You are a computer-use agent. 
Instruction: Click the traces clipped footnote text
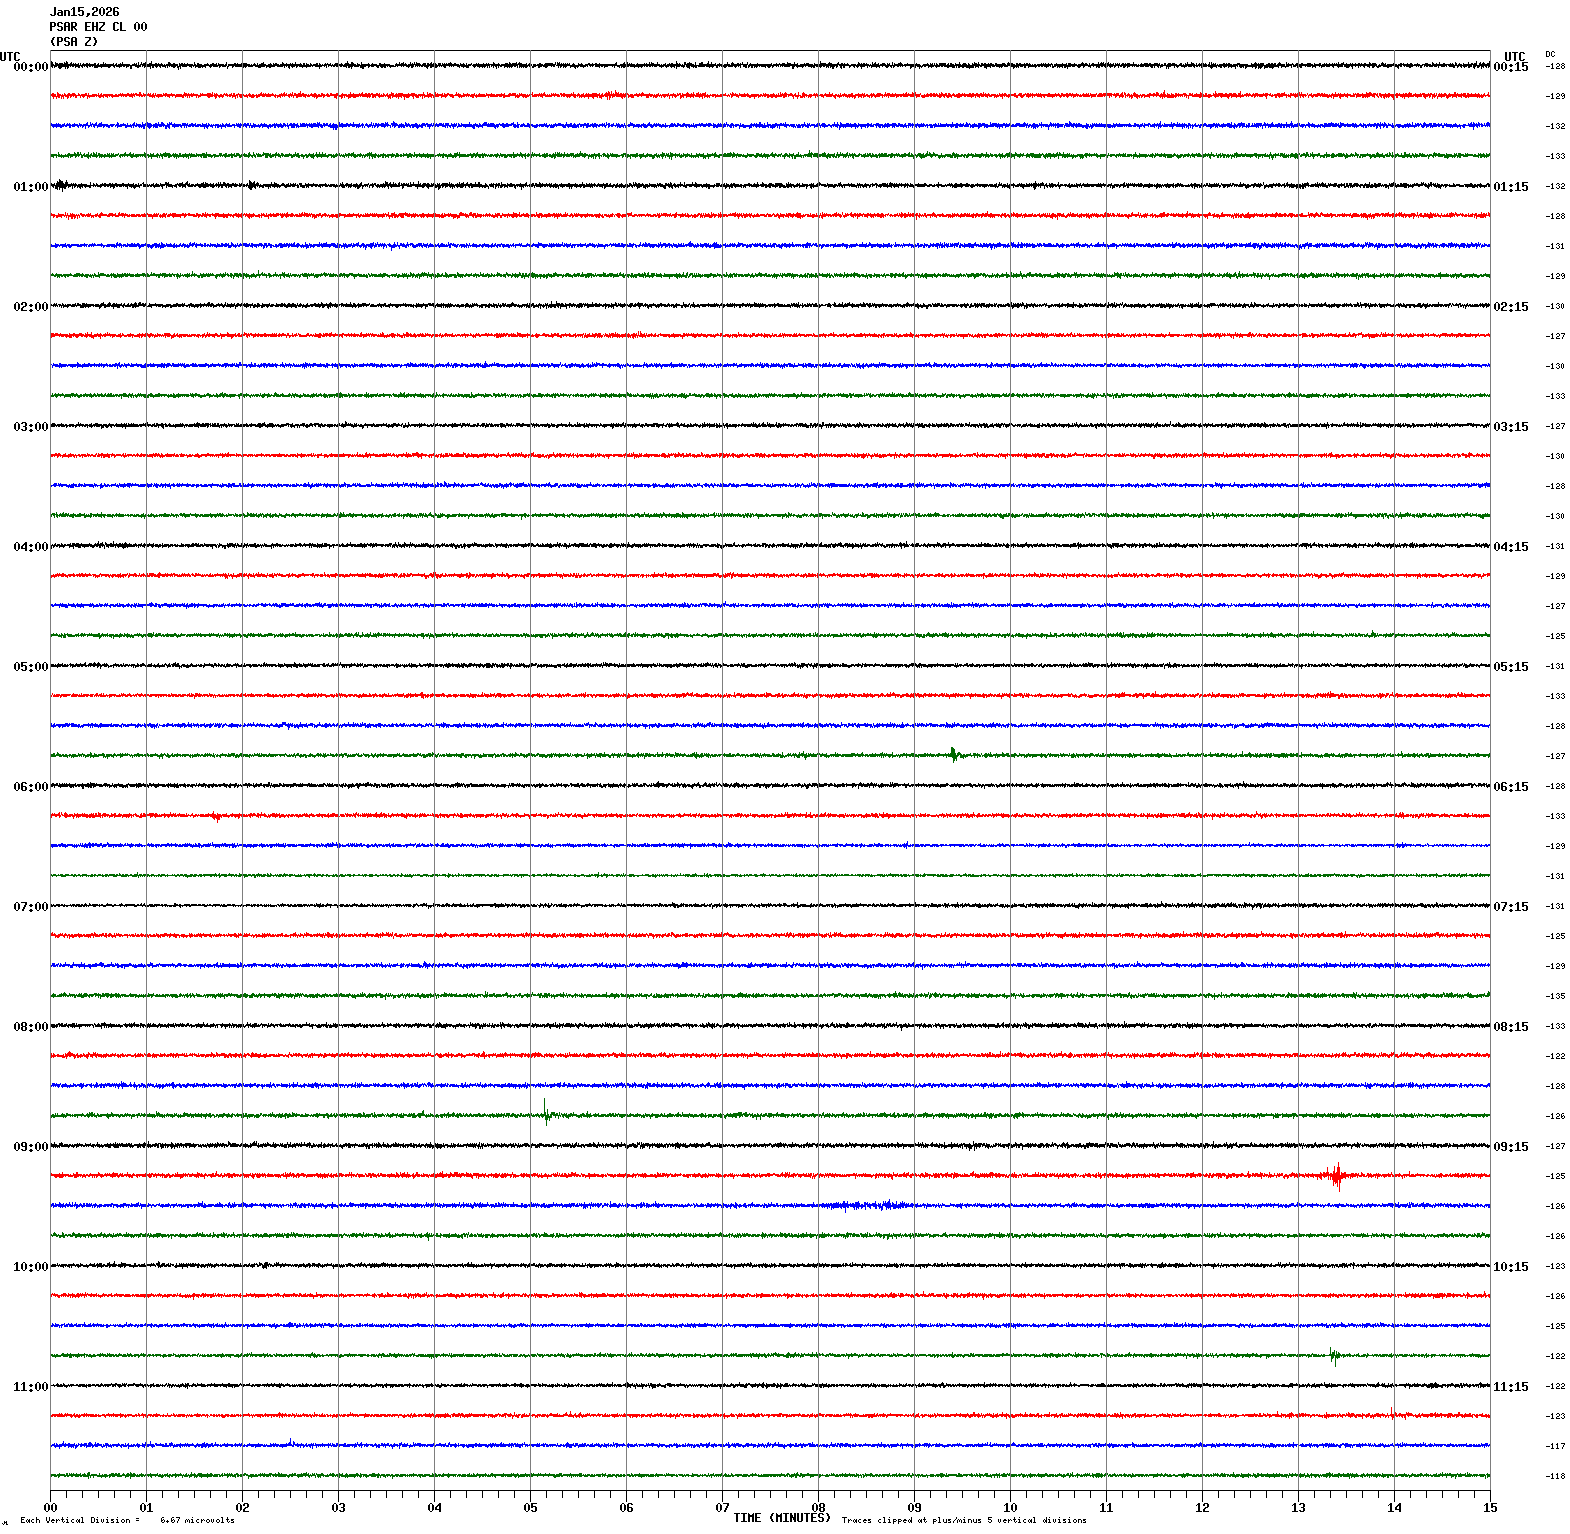tap(963, 1520)
